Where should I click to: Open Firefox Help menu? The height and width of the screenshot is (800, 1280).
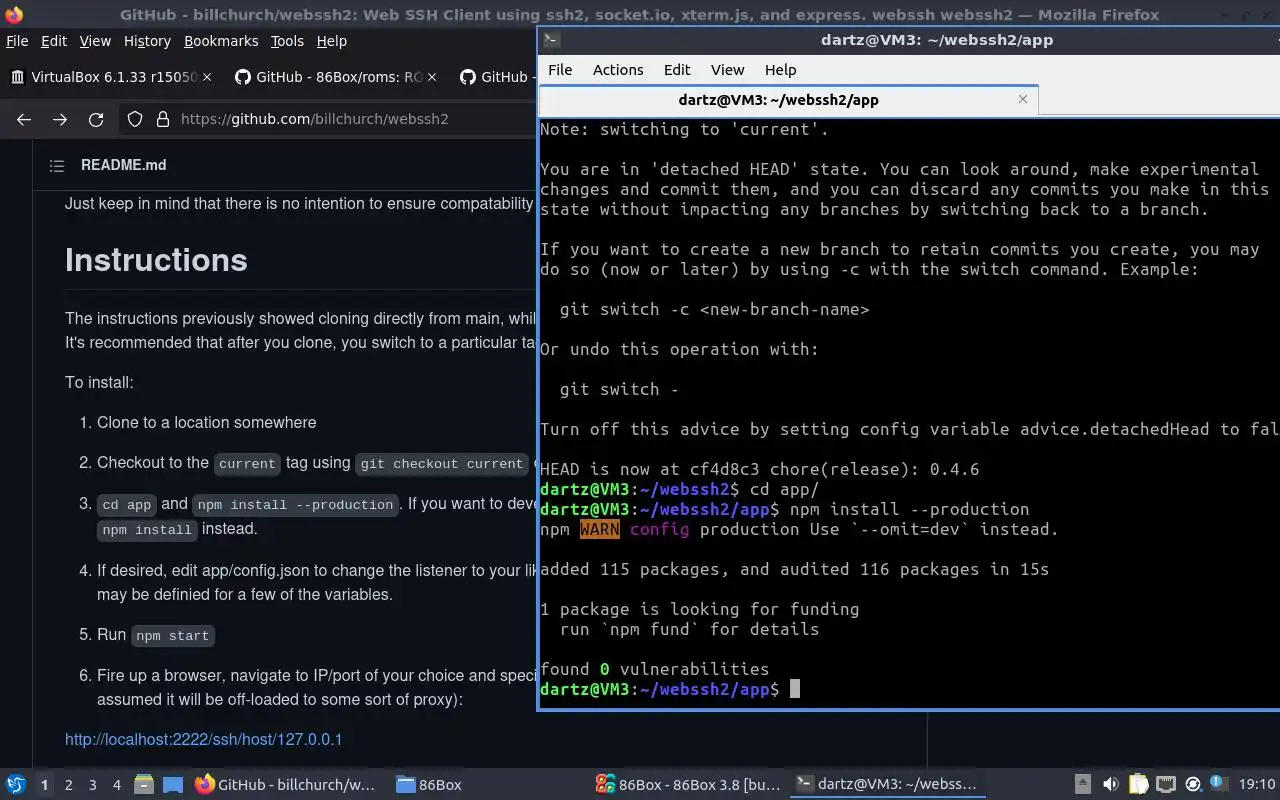[x=331, y=41]
